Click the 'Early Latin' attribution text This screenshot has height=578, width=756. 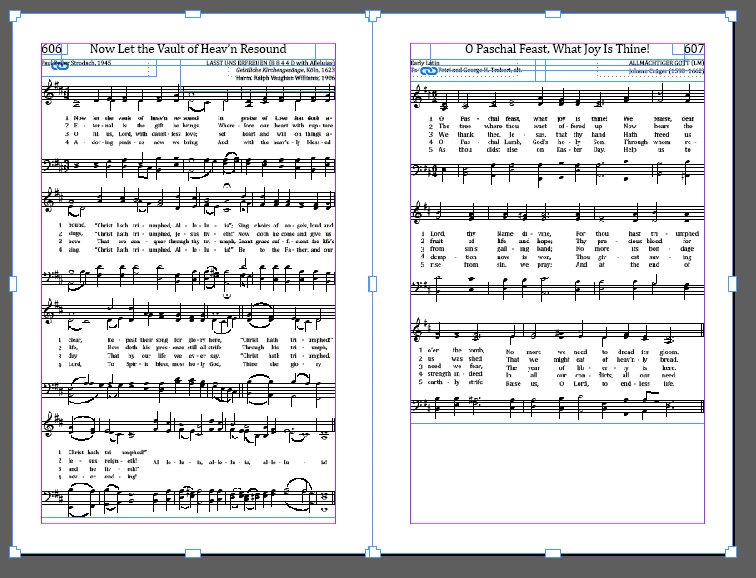tap(425, 63)
